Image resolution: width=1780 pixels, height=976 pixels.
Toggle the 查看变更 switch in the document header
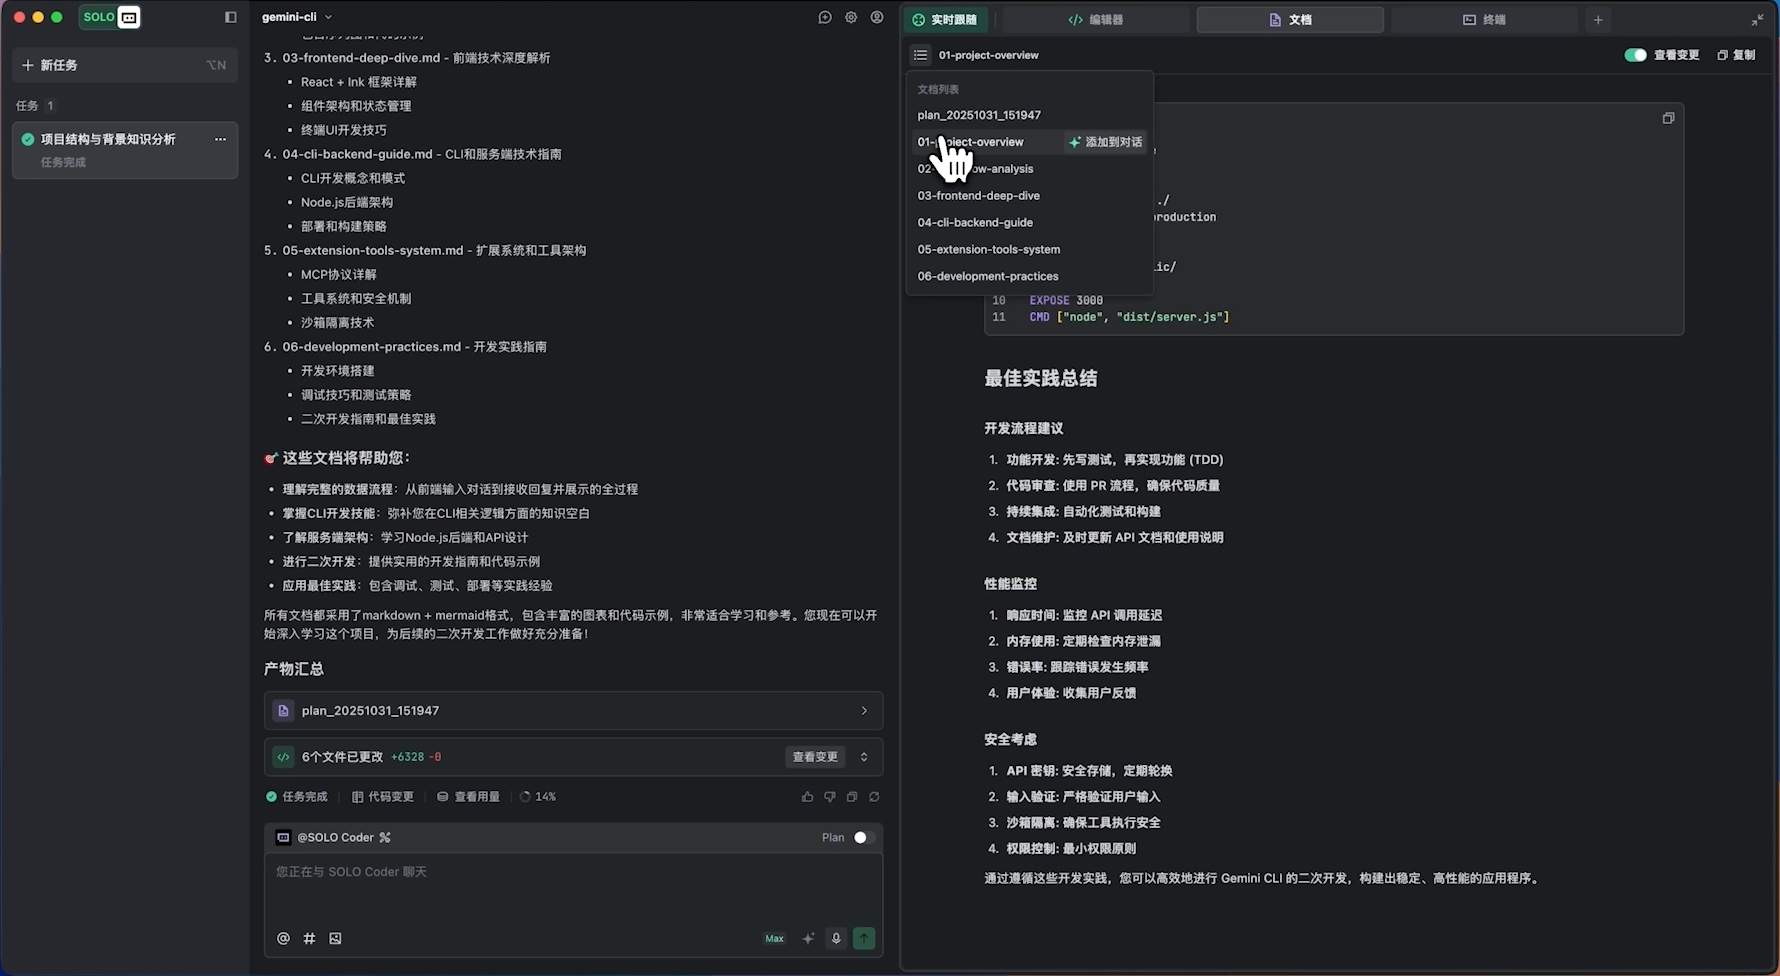[1635, 55]
